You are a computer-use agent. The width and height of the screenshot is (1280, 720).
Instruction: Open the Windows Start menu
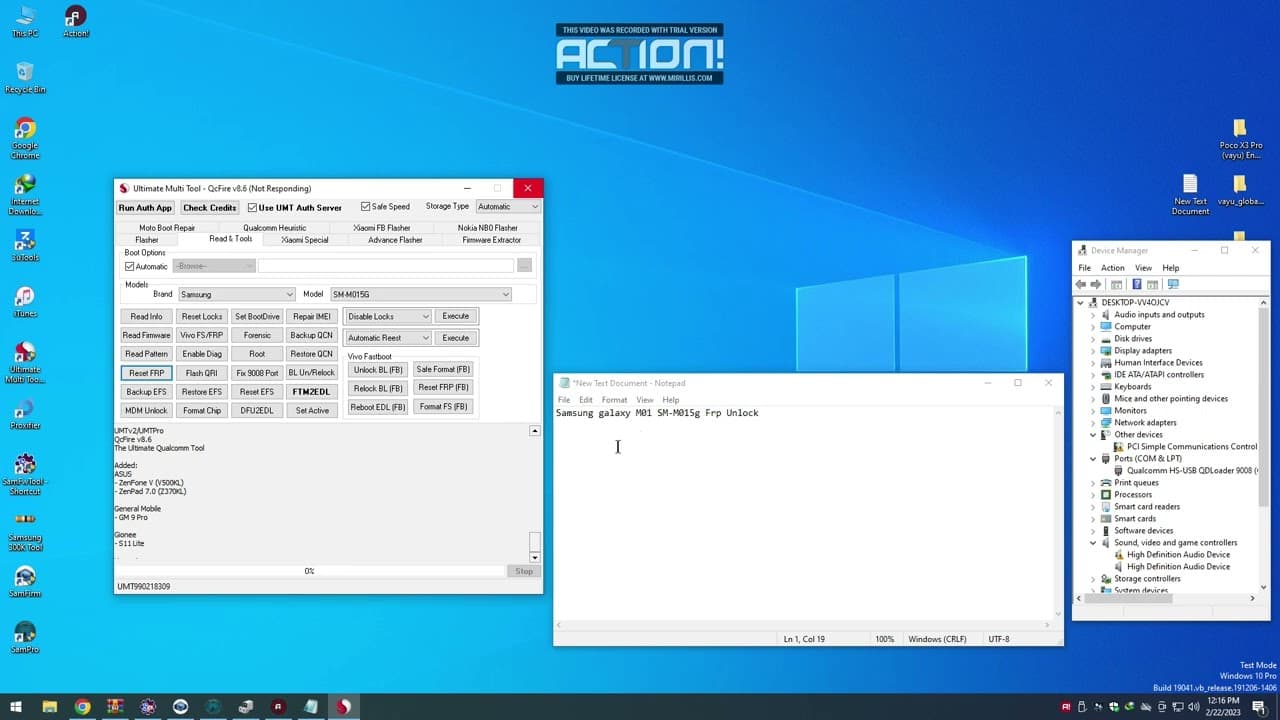pos(16,707)
